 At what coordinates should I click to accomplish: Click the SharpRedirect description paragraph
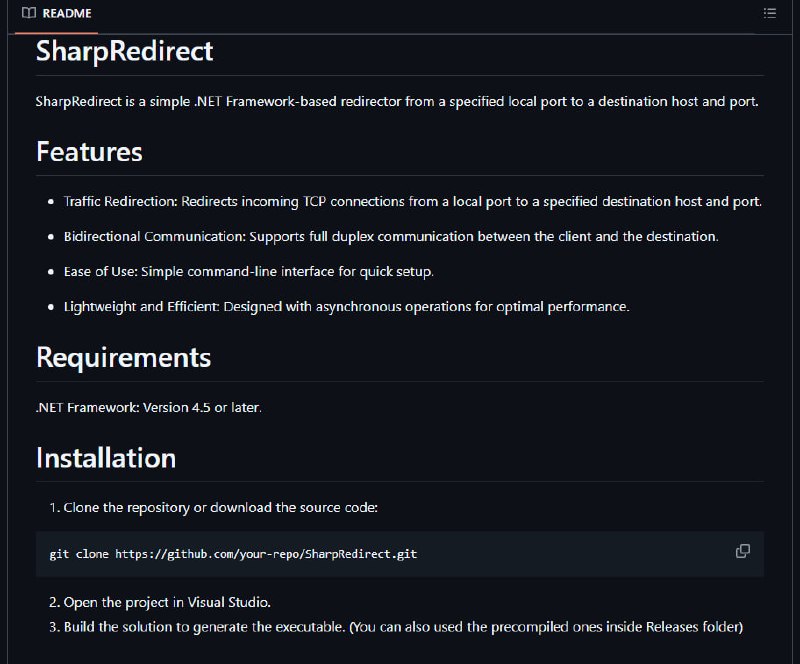397,102
